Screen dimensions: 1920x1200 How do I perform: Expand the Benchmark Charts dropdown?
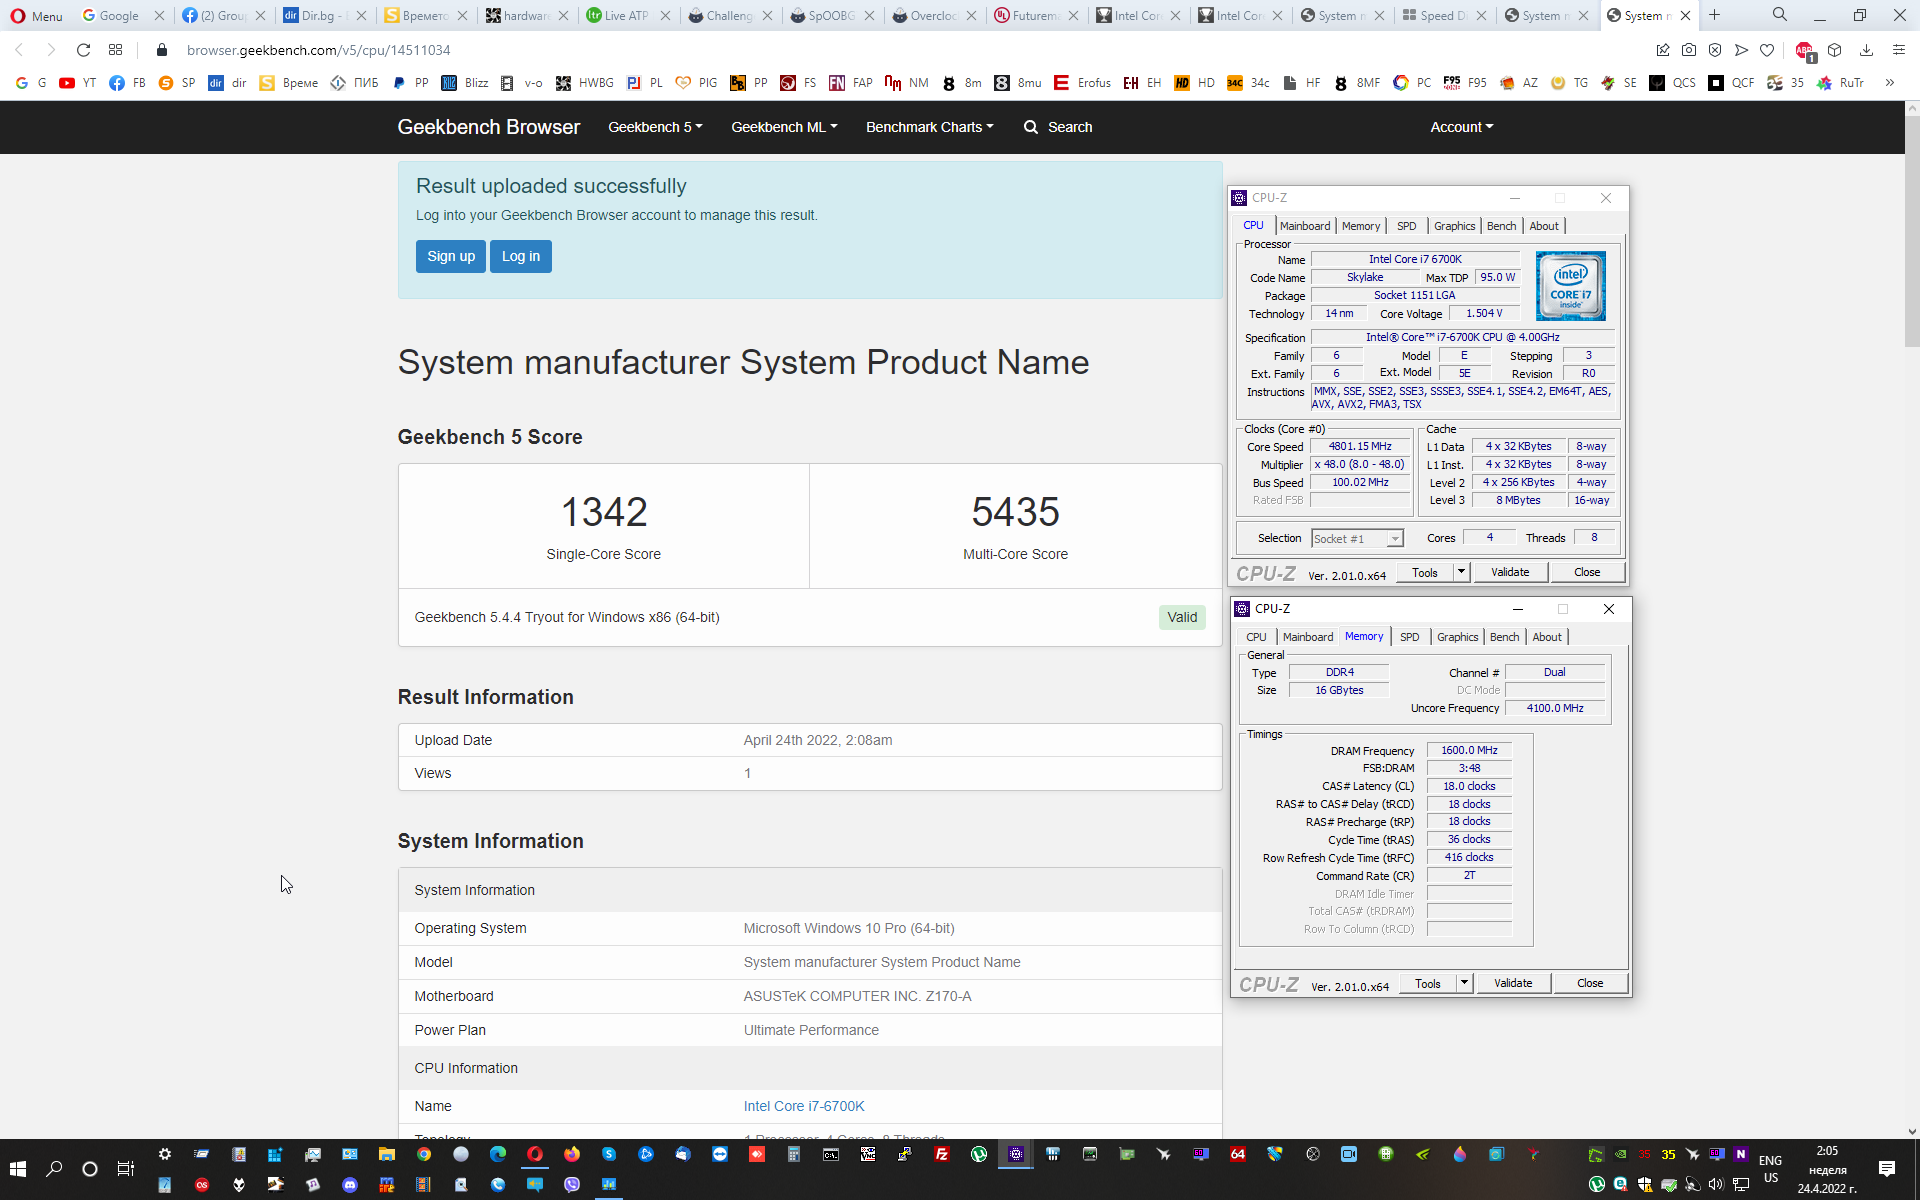(x=930, y=127)
